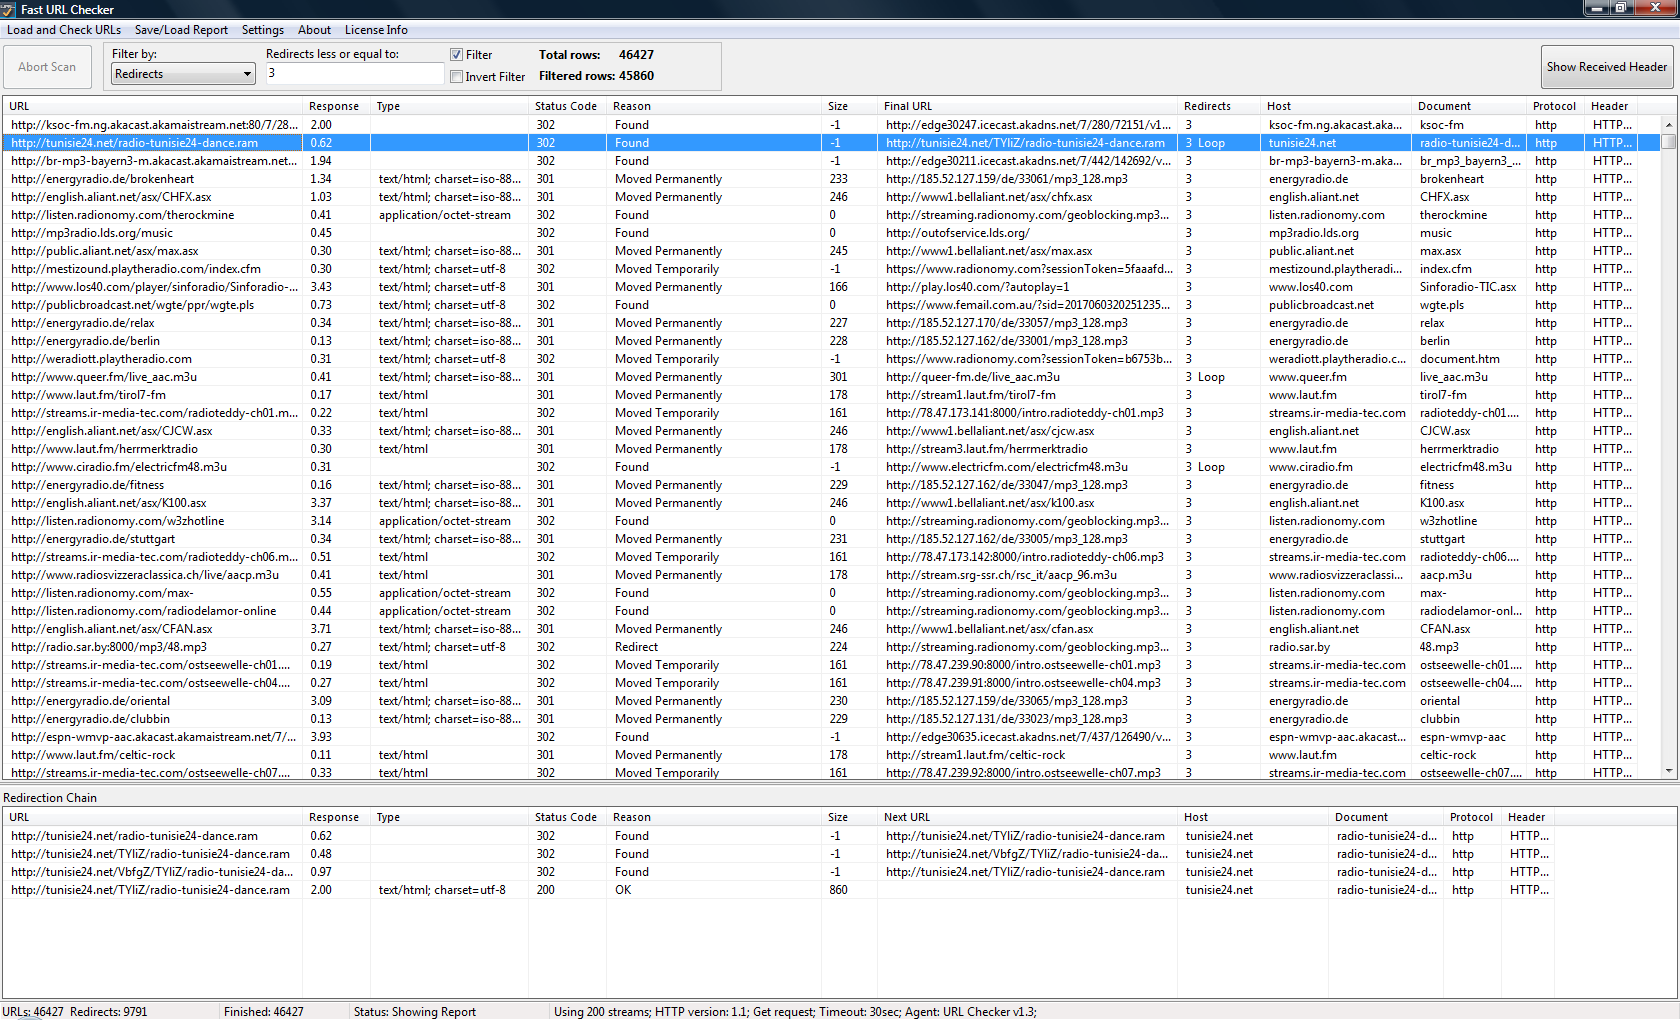Open the License Info menu
Viewport: 1680px width, 1020px height.
(x=376, y=30)
